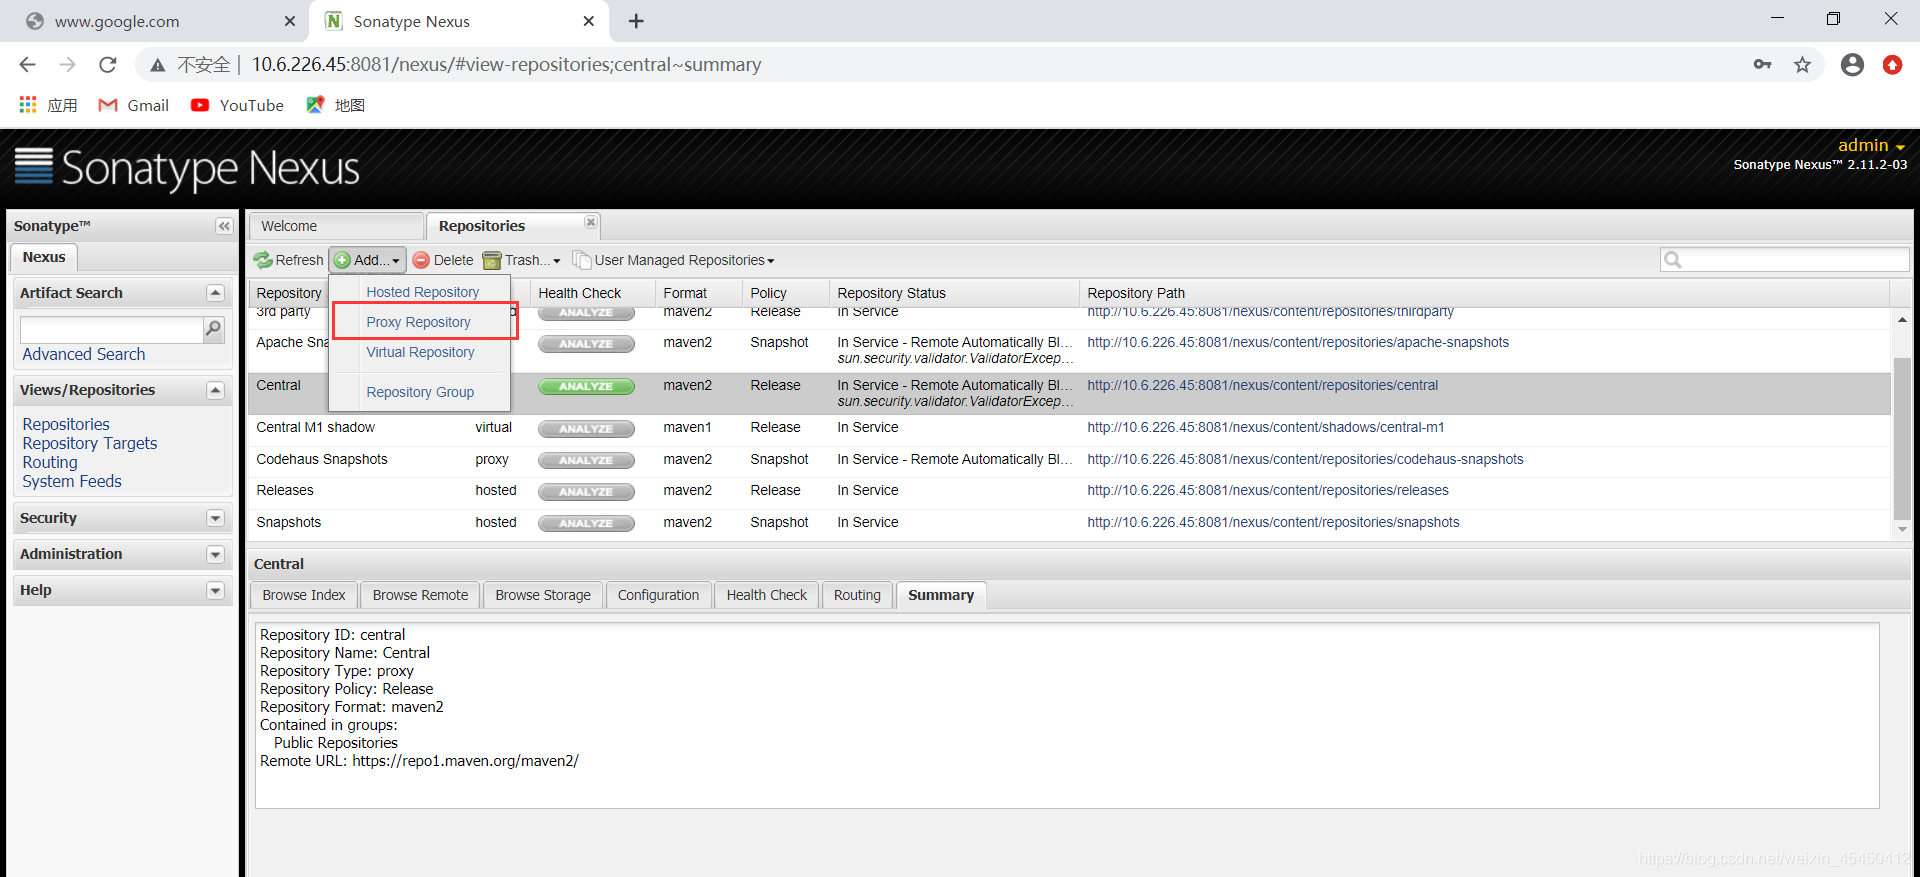
Task: Click ANALYZE button for Codehaus Snapshots
Action: (586, 460)
